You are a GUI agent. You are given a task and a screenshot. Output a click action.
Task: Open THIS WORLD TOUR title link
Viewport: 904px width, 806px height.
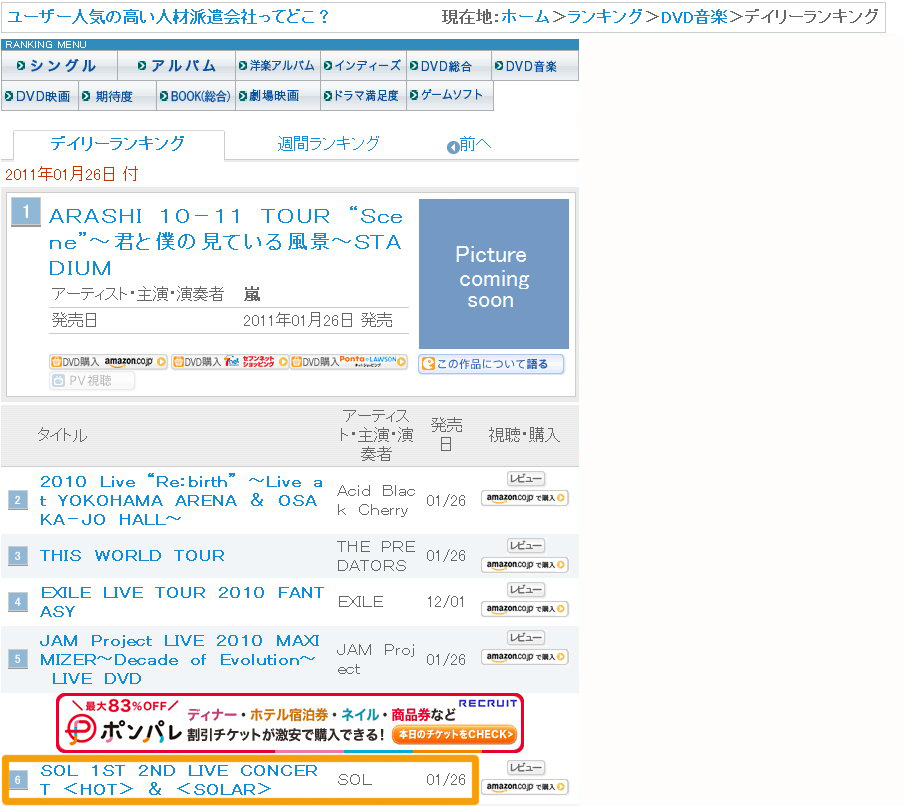[x=132, y=556]
